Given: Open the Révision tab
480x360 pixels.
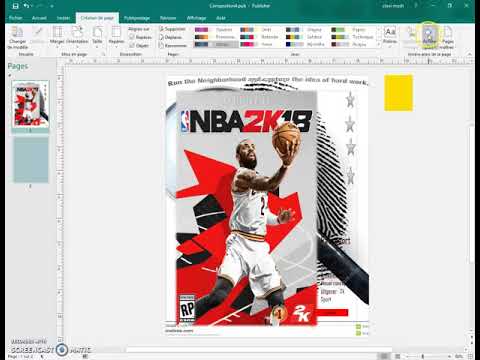Looking at the screenshot, I should click(168, 18).
